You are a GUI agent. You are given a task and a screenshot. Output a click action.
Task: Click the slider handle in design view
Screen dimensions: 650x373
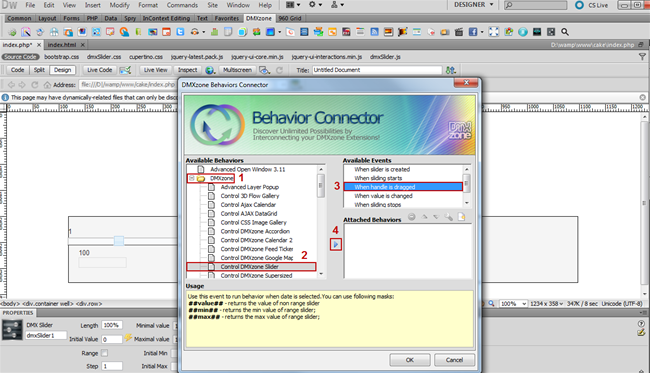point(119,240)
